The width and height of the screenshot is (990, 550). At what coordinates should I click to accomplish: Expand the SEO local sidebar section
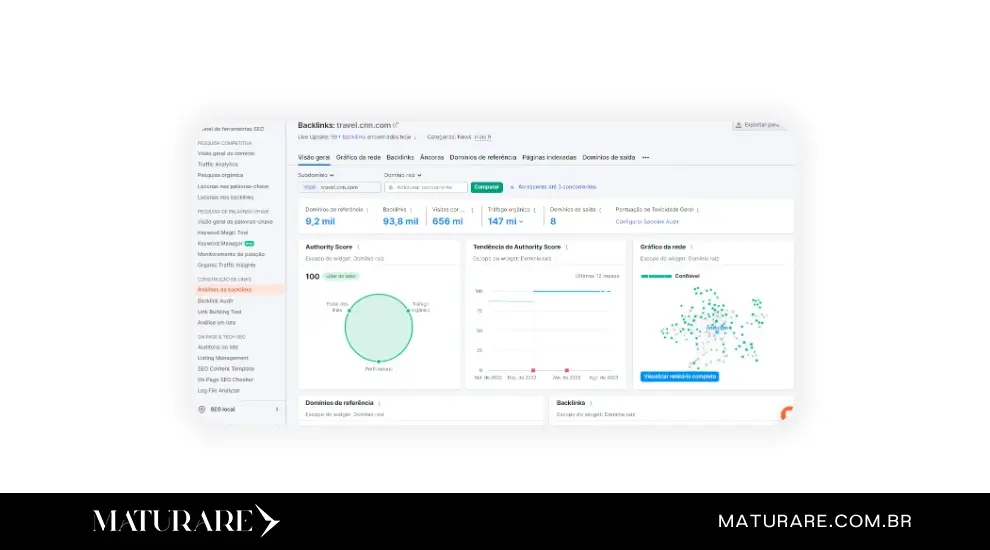[x=277, y=409]
